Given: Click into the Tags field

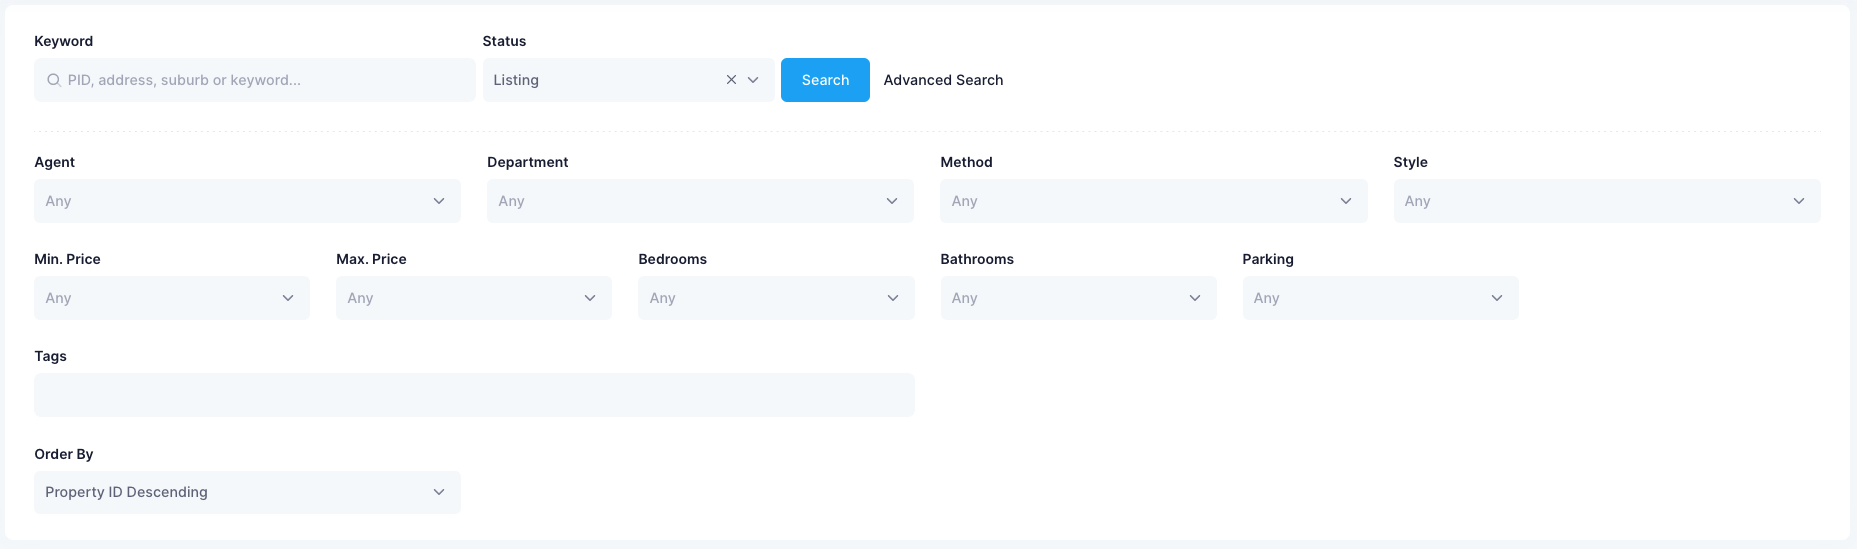Looking at the screenshot, I should (x=474, y=395).
